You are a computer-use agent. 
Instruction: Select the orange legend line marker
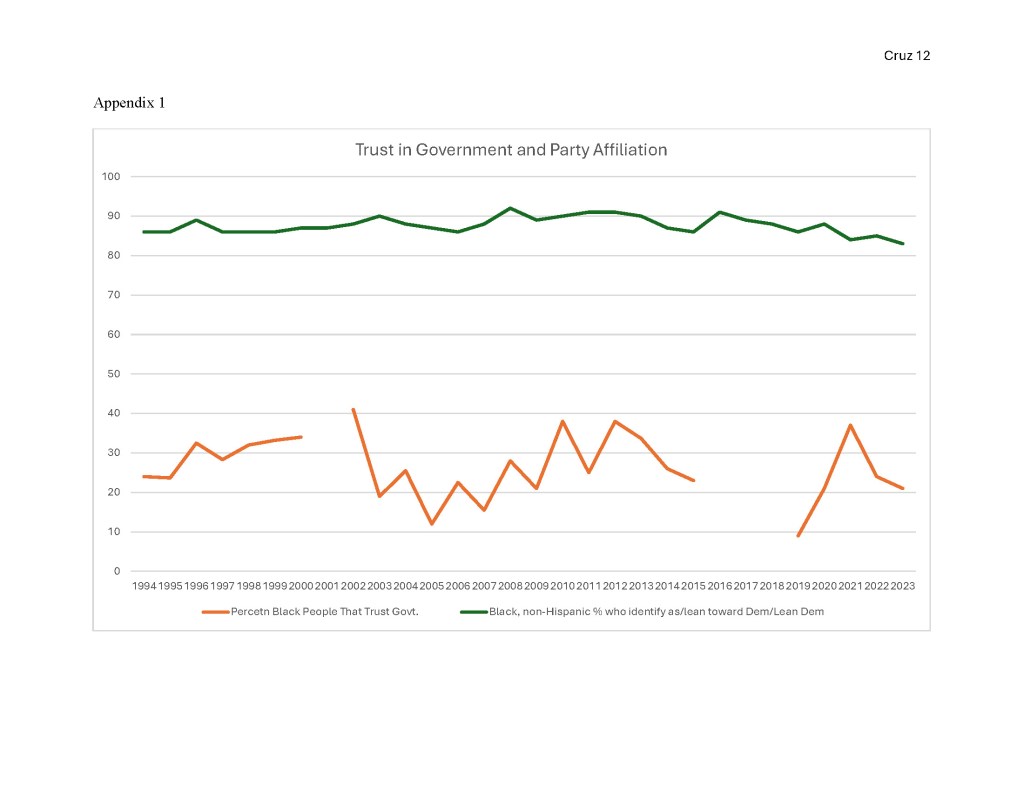(x=215, y=611)
